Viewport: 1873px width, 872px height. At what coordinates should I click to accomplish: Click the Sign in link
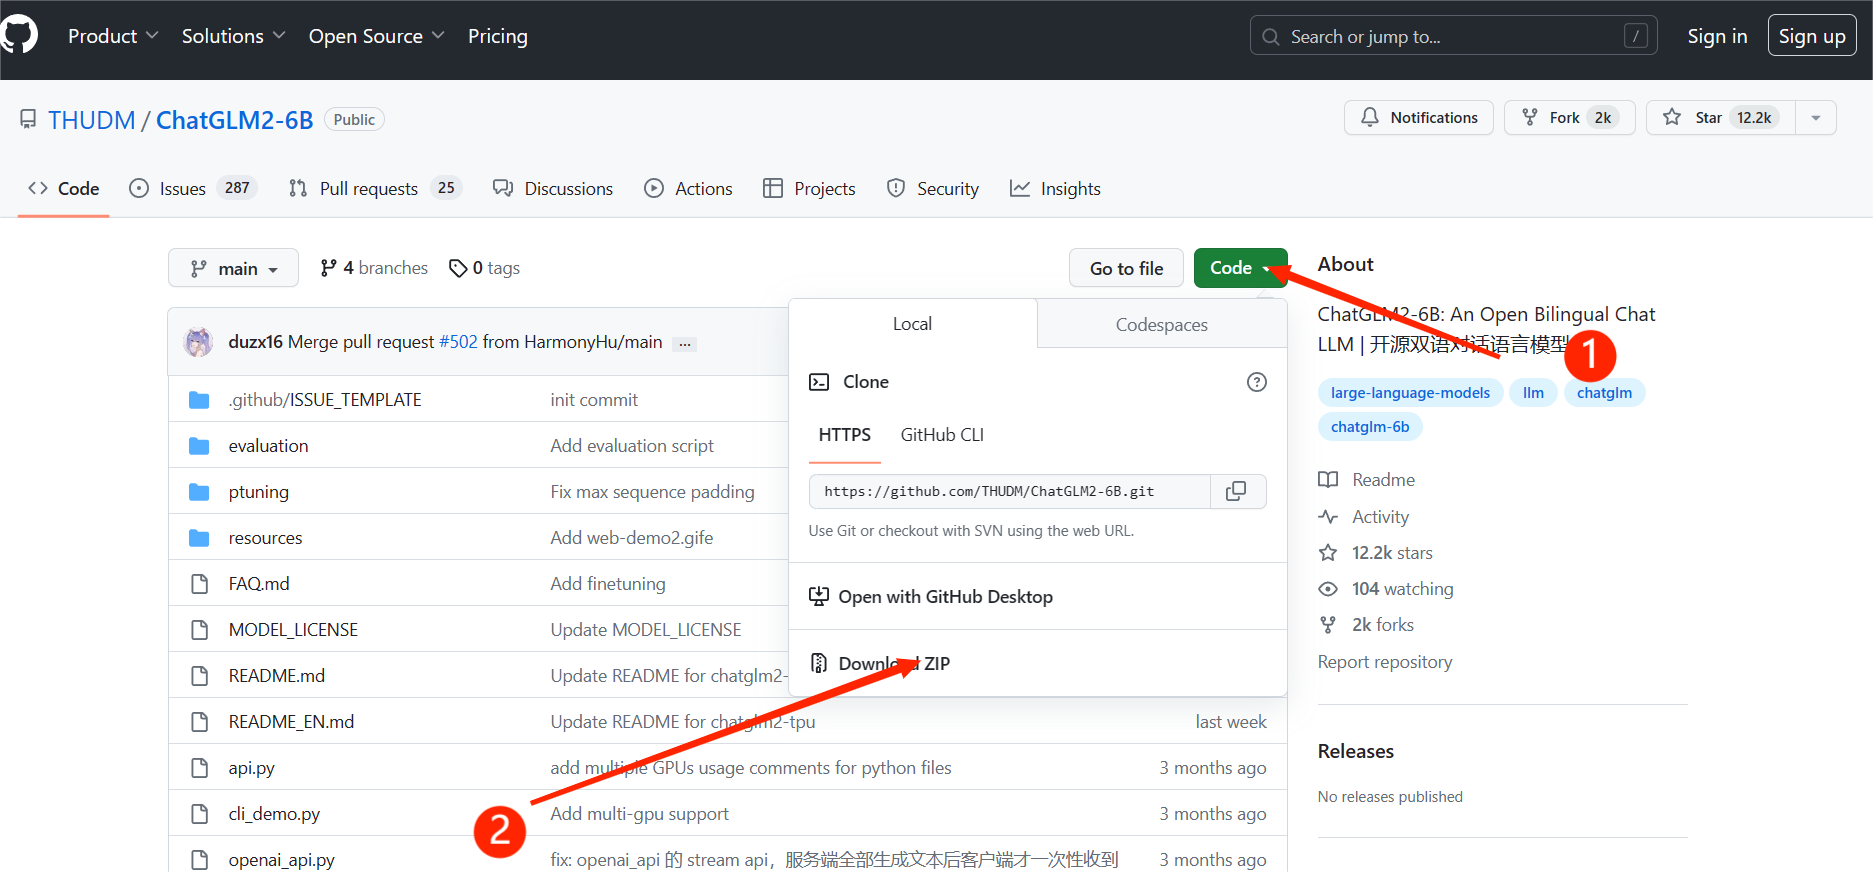(x=1717, y=36)
